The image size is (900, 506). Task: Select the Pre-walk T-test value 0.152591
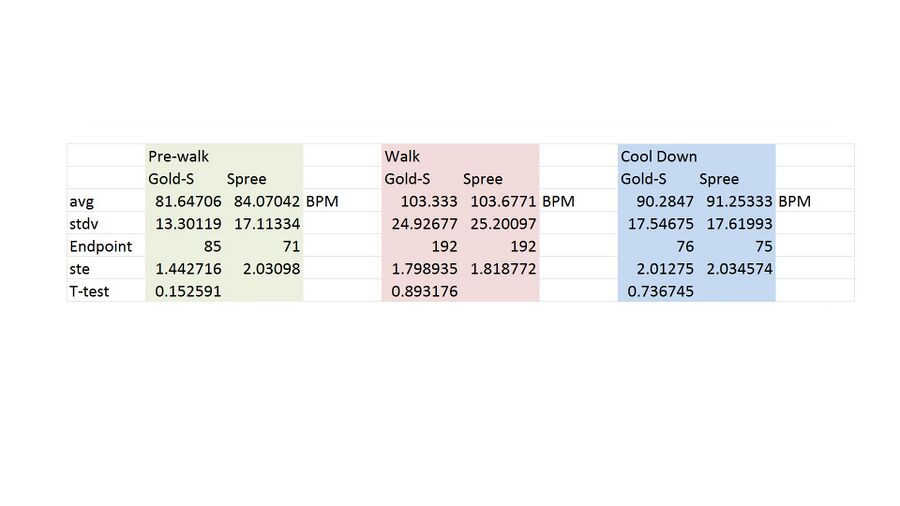188,291
